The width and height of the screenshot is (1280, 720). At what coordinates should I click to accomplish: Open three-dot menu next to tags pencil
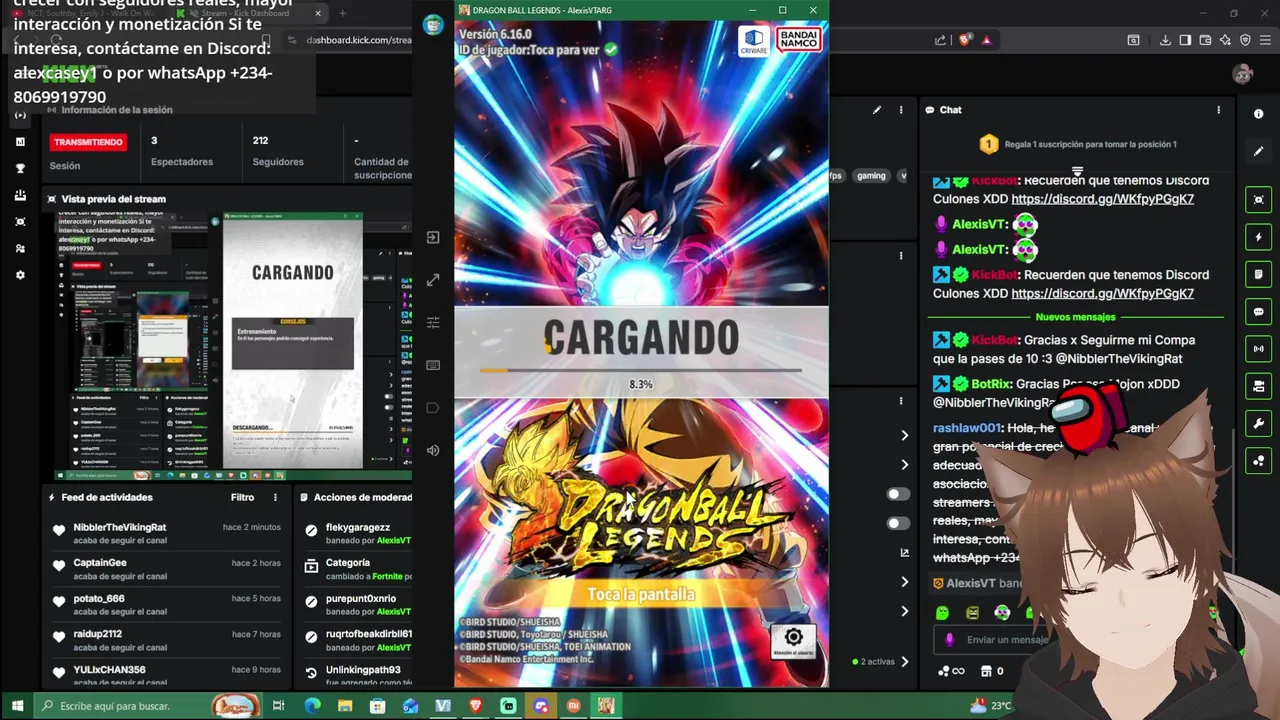(901, 110)
